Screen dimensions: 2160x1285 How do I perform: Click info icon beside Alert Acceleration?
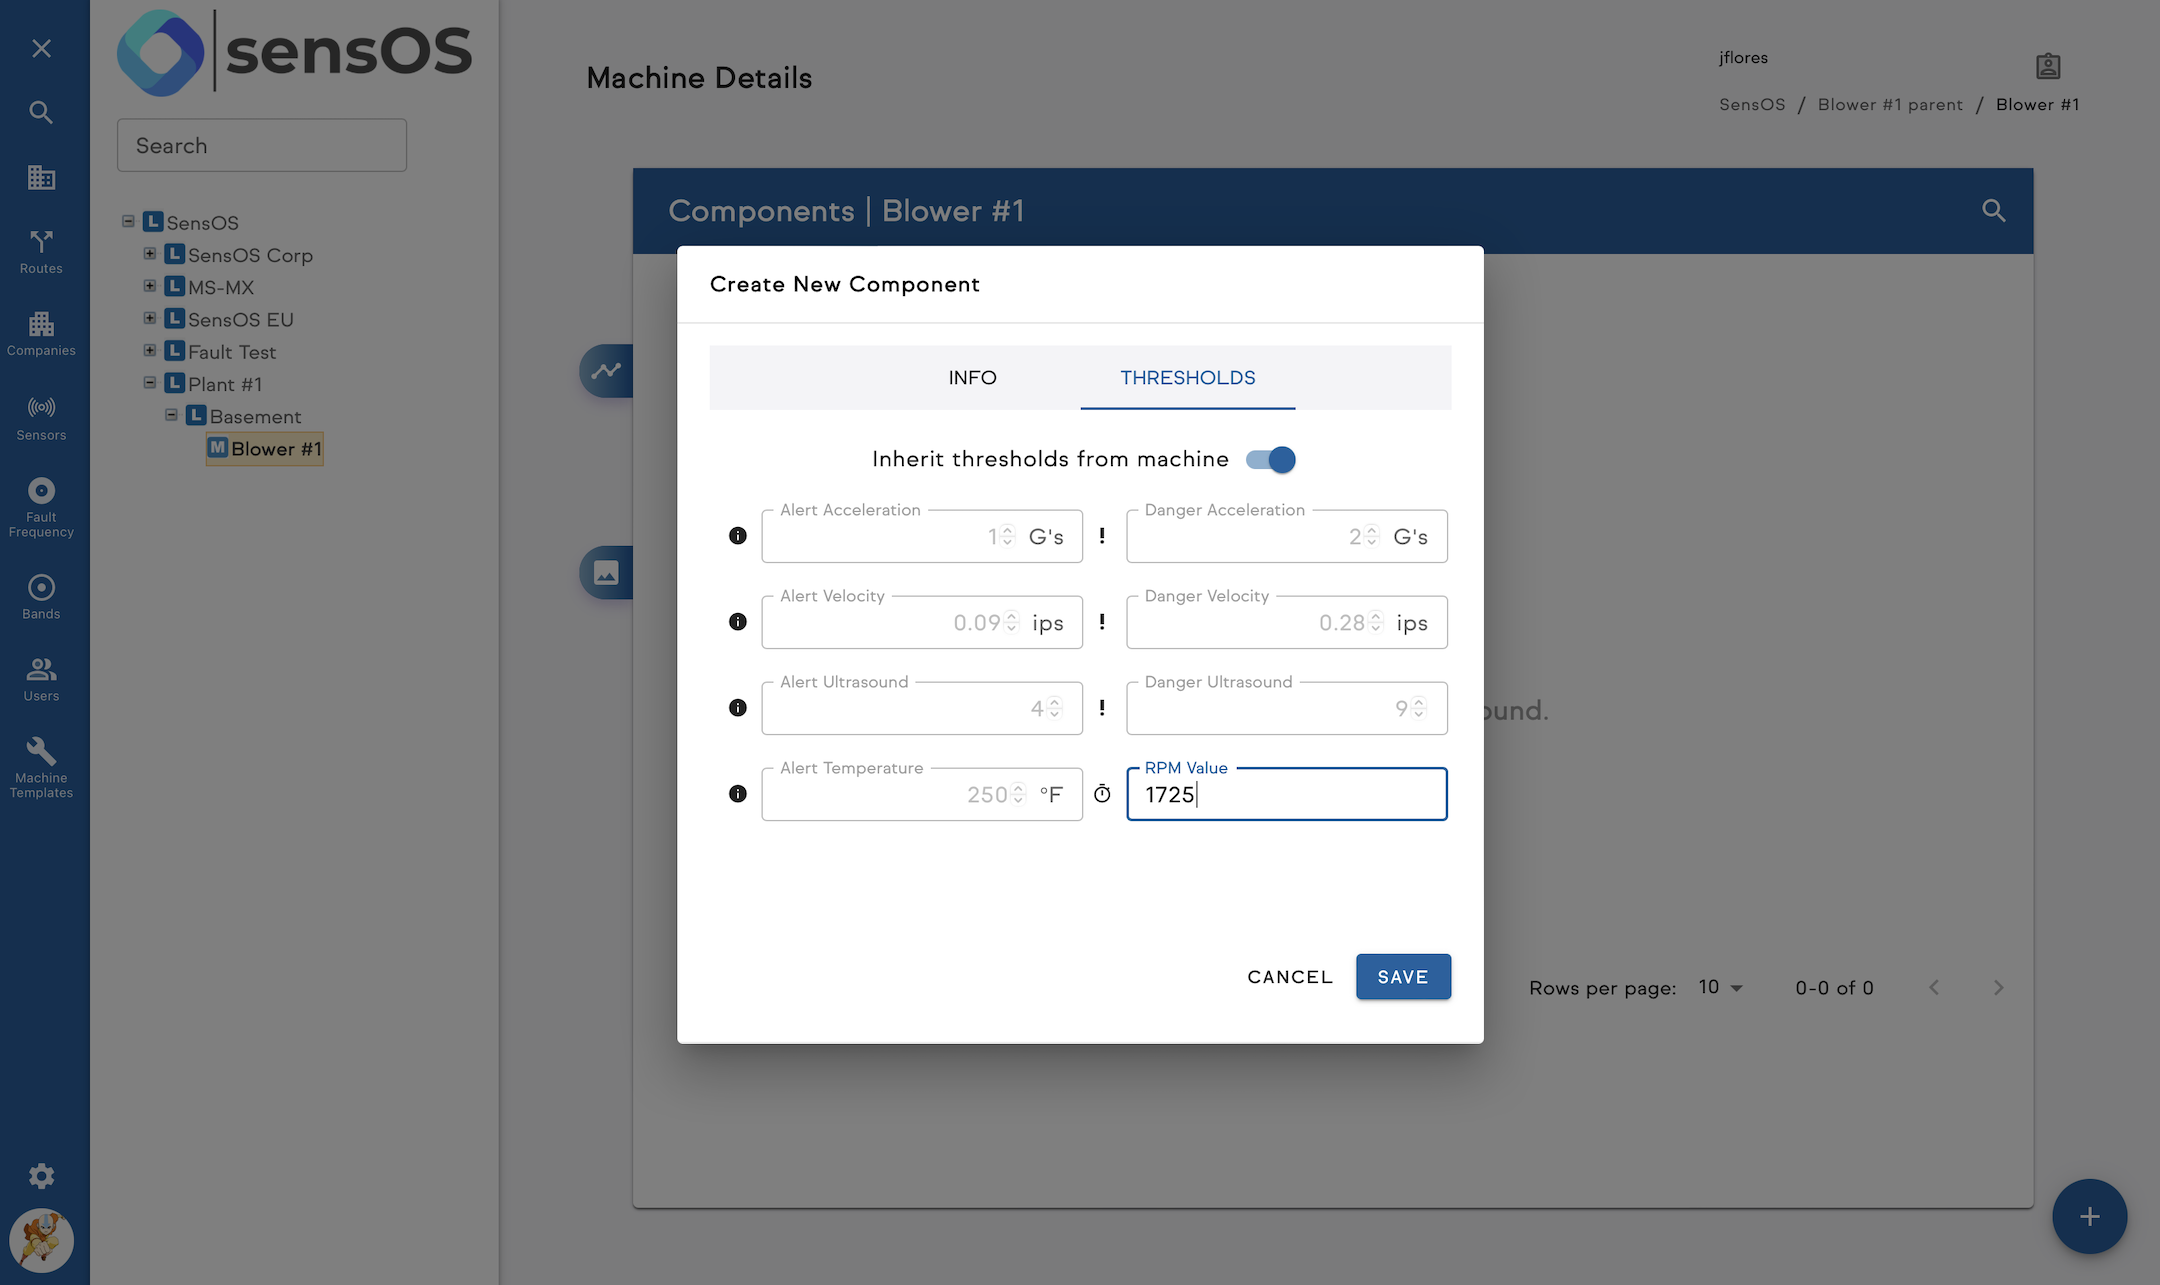click(738, 536)
